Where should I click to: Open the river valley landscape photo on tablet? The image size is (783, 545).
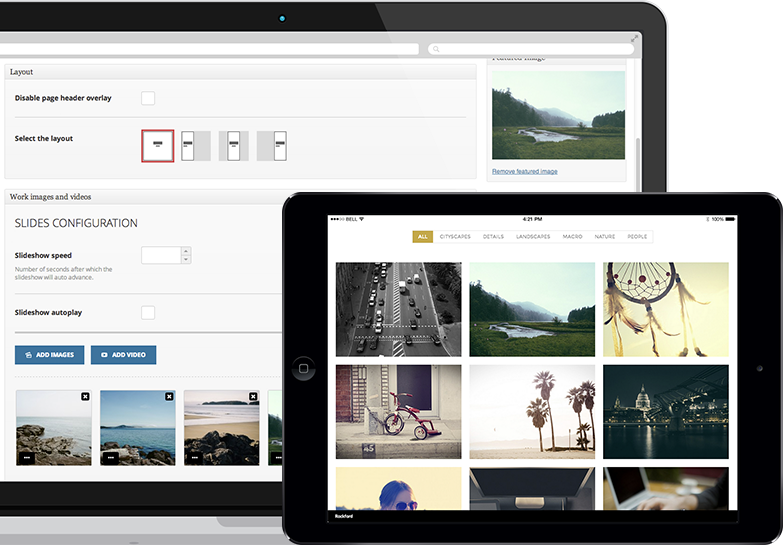532,309
